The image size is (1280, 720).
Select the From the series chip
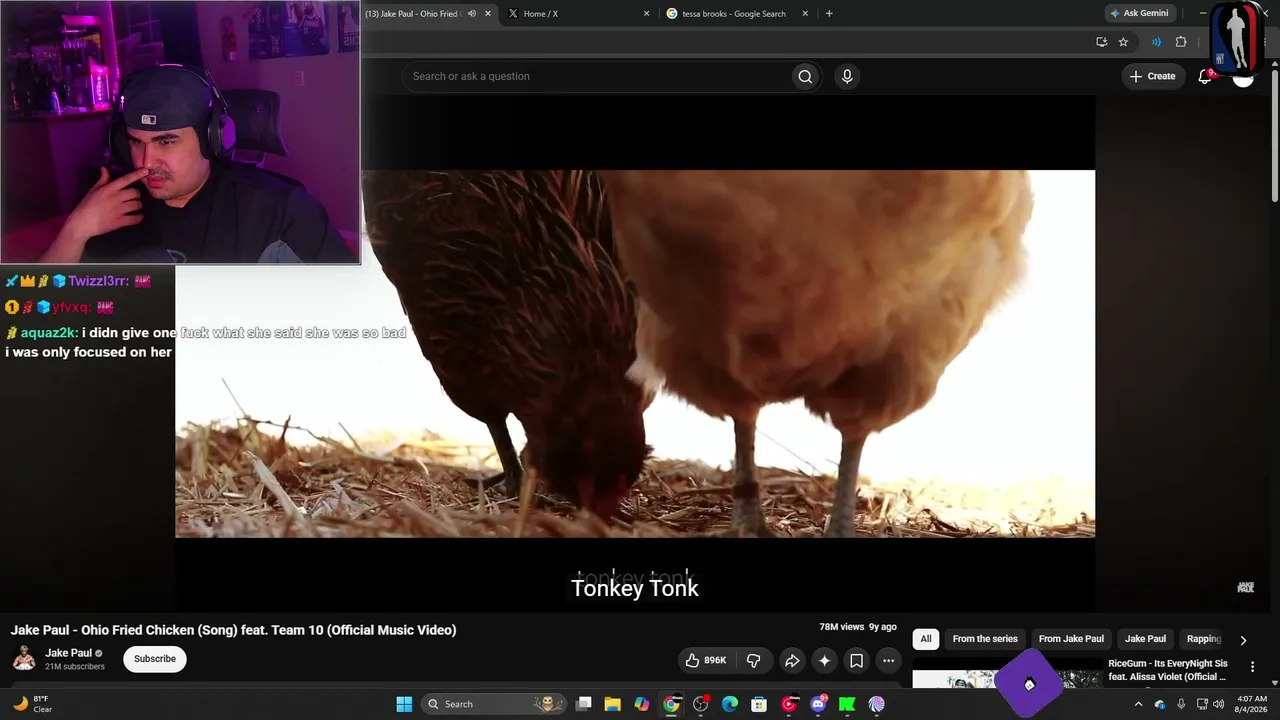pos(985,639)
